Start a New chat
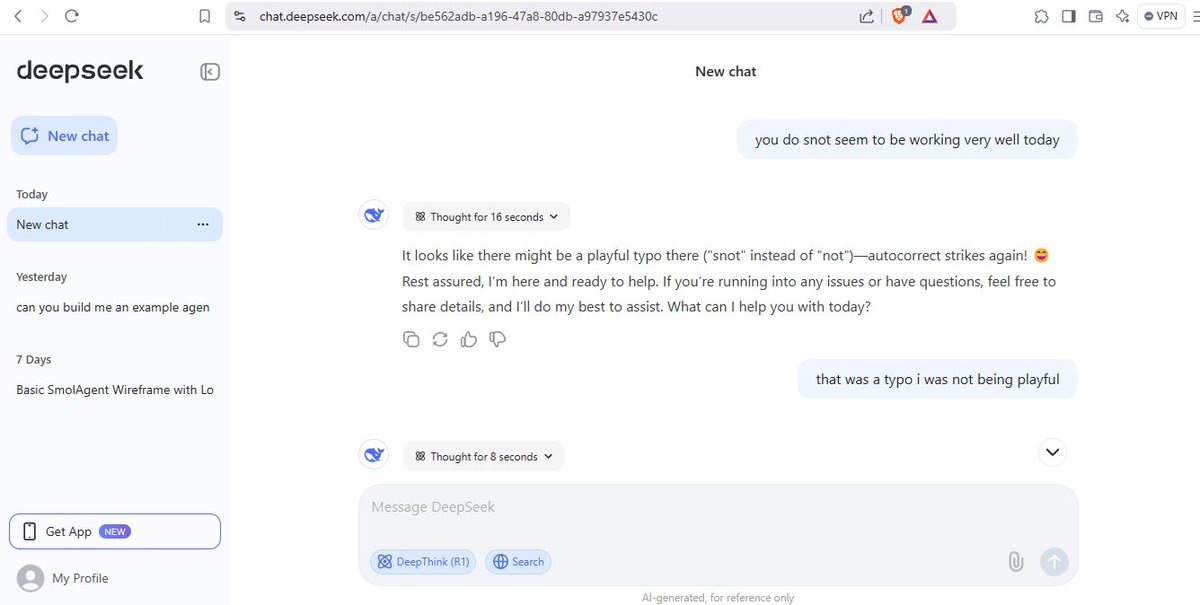Viewport: 1200px width, 605px height. pyautogui.click(x=64, y=136)
